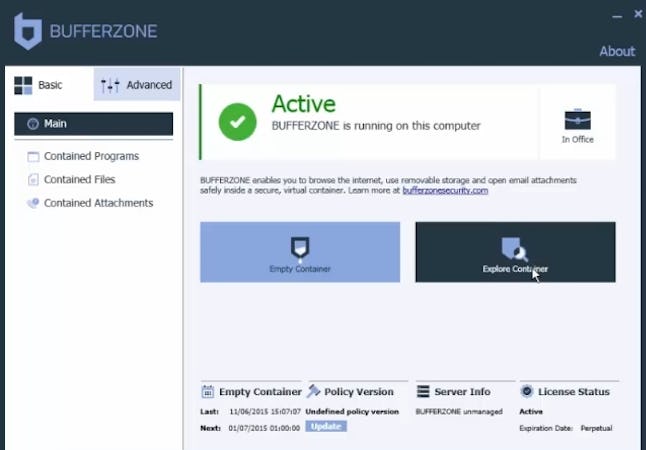Click the BUFFERZONE shield logo
This screenshot has width=646, height=450.
28,31
